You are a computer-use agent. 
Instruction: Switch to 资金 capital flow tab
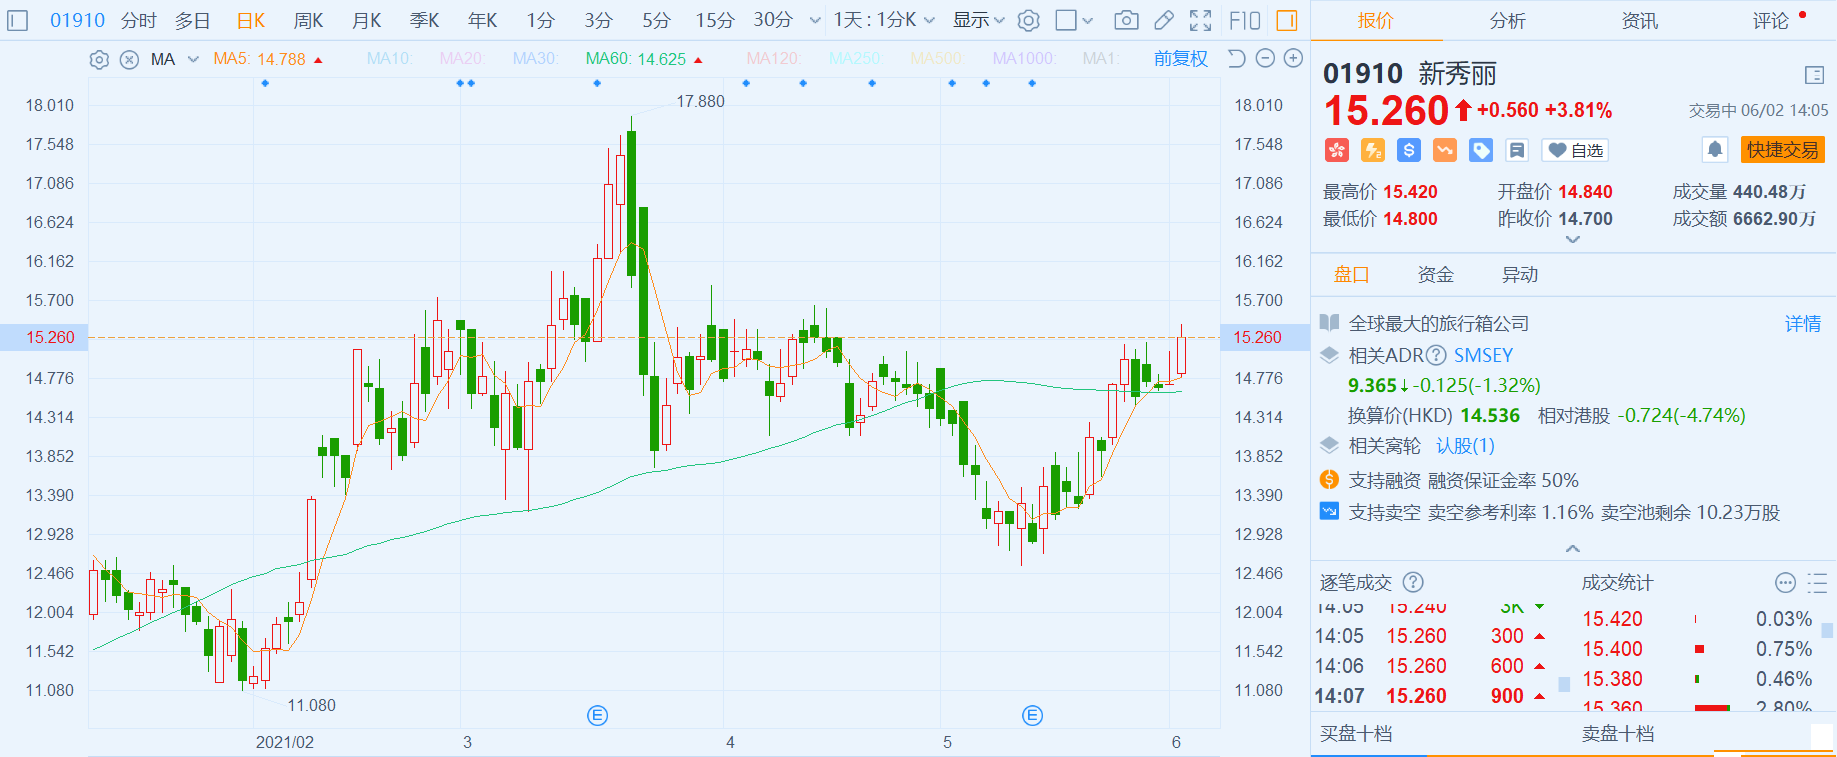tap(1436, 275)
